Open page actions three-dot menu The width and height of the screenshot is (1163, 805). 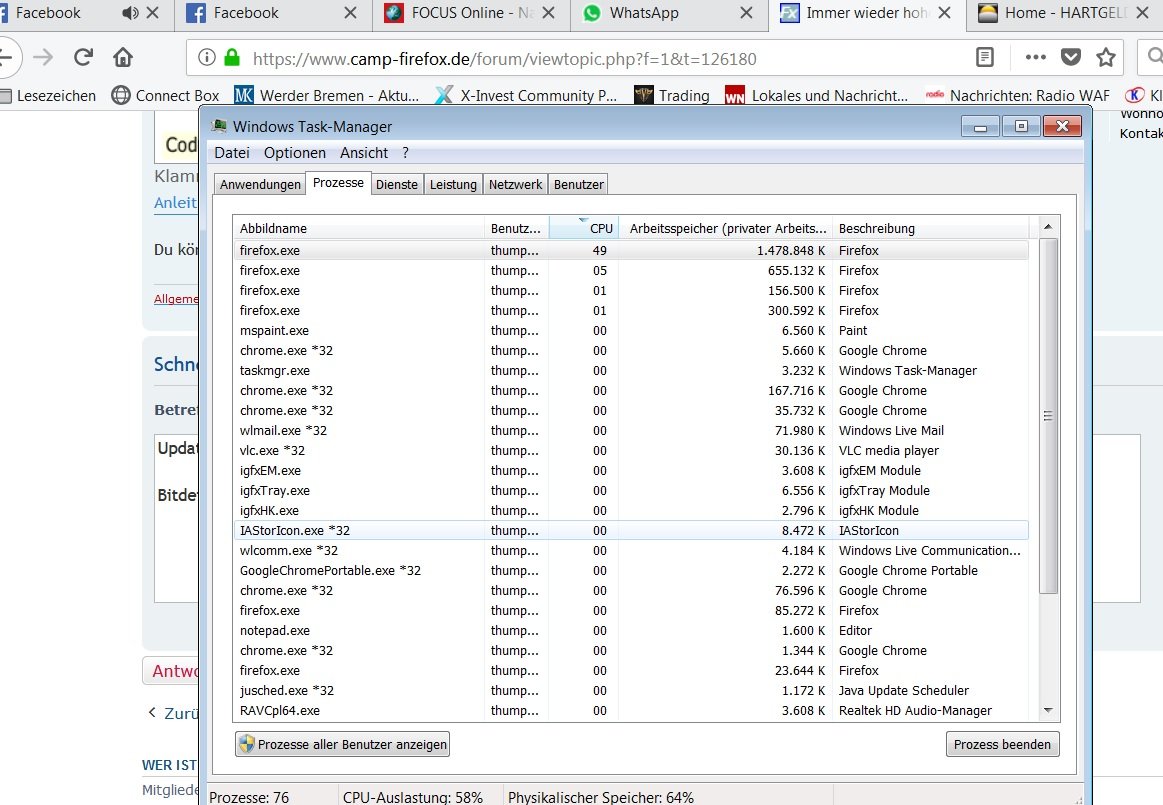point(1036,57)
